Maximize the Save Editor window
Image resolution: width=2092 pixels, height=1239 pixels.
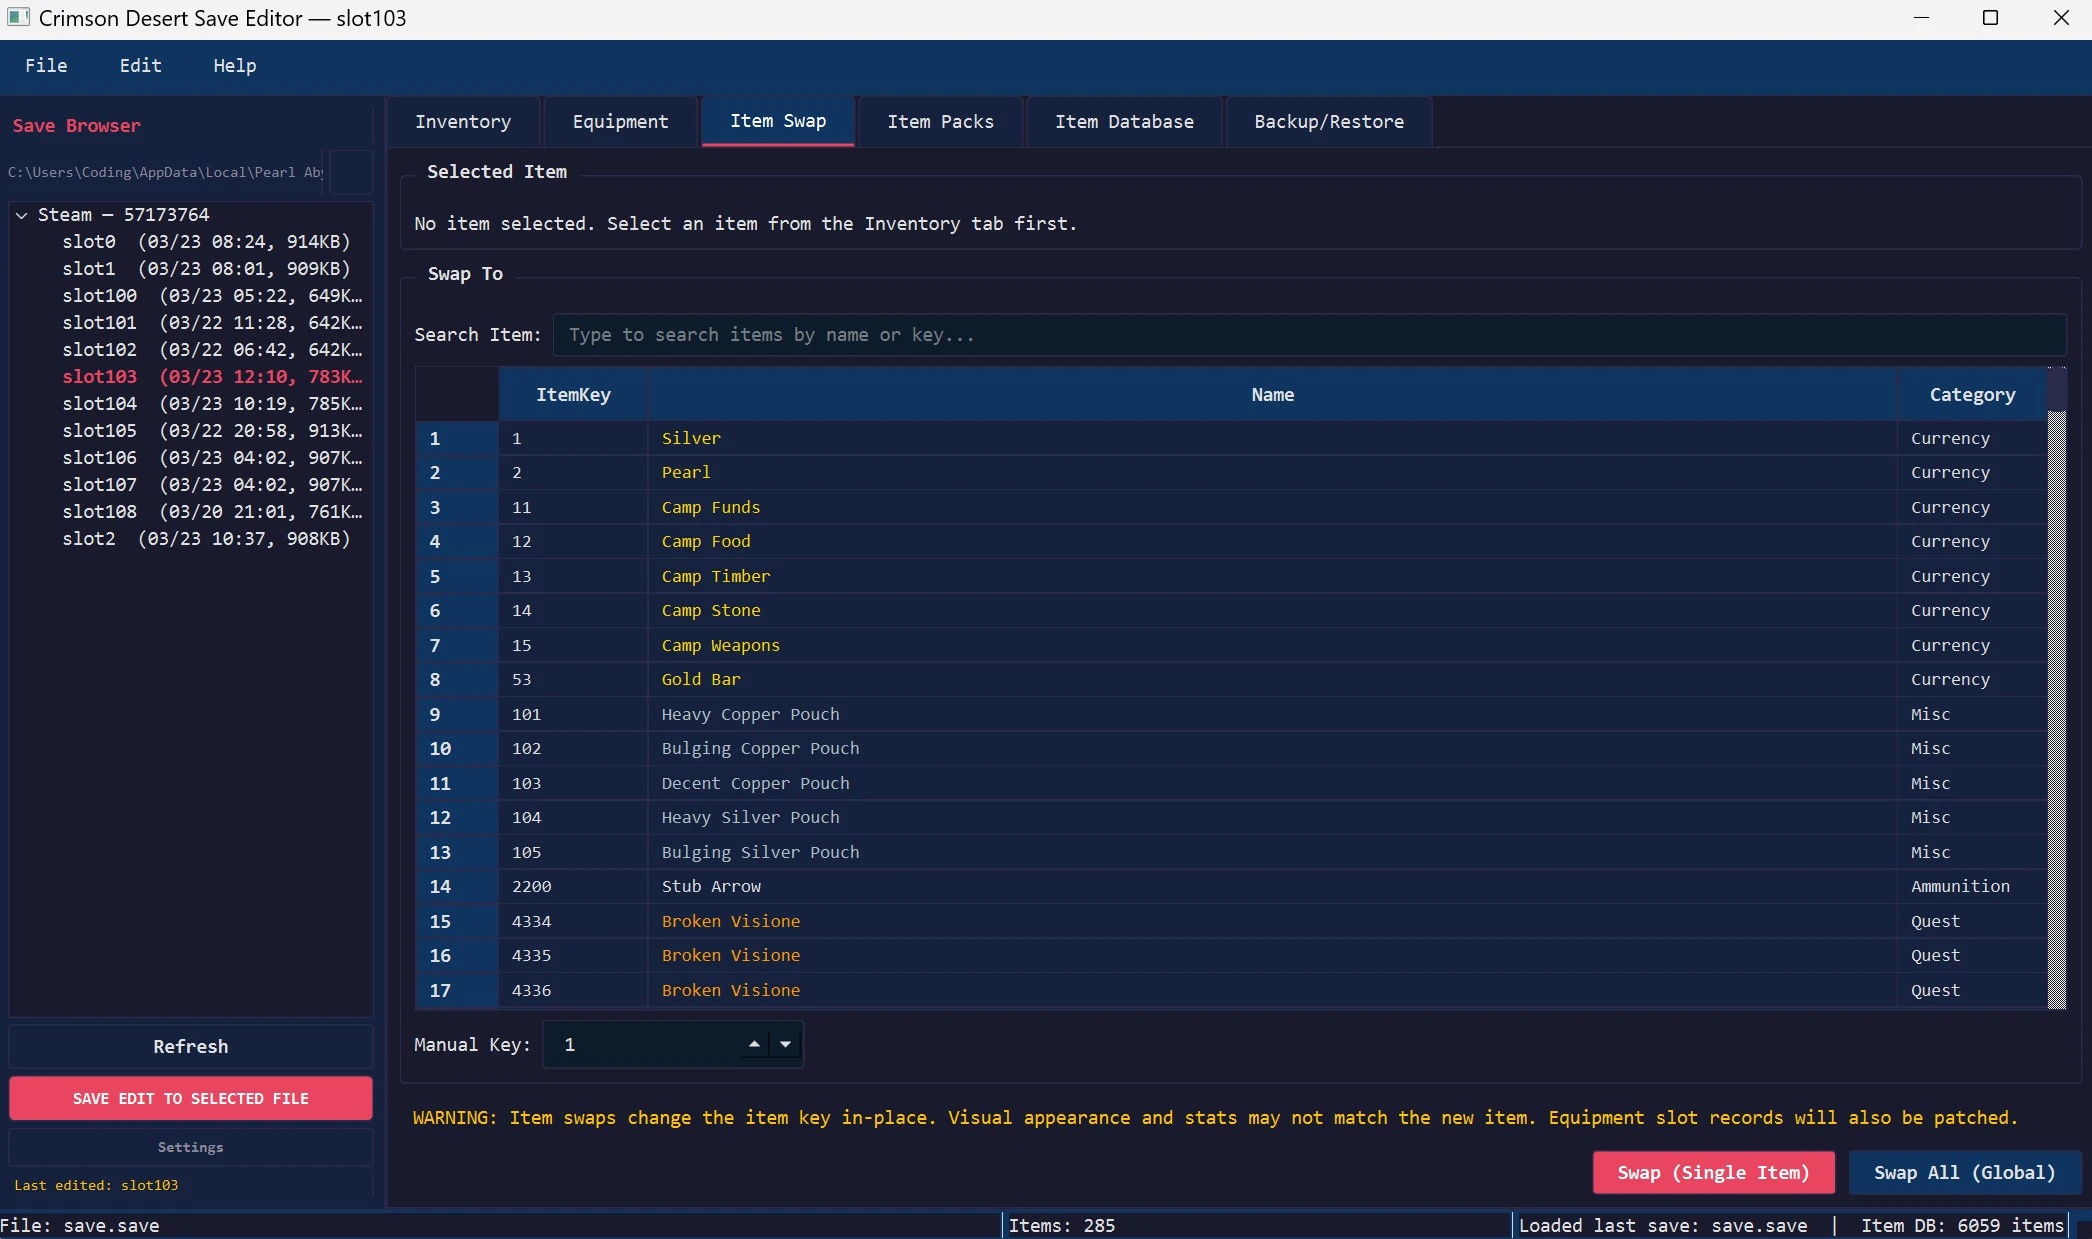click(x=1990, y=18)
